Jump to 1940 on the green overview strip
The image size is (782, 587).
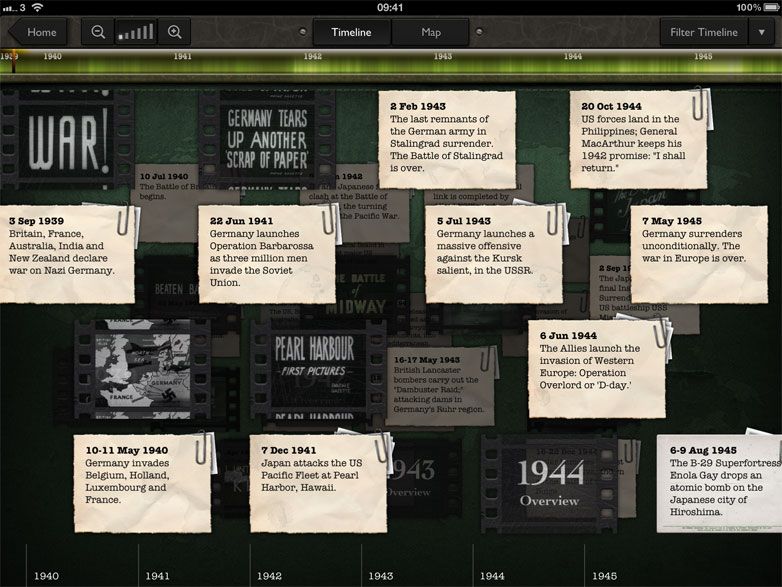52,56
